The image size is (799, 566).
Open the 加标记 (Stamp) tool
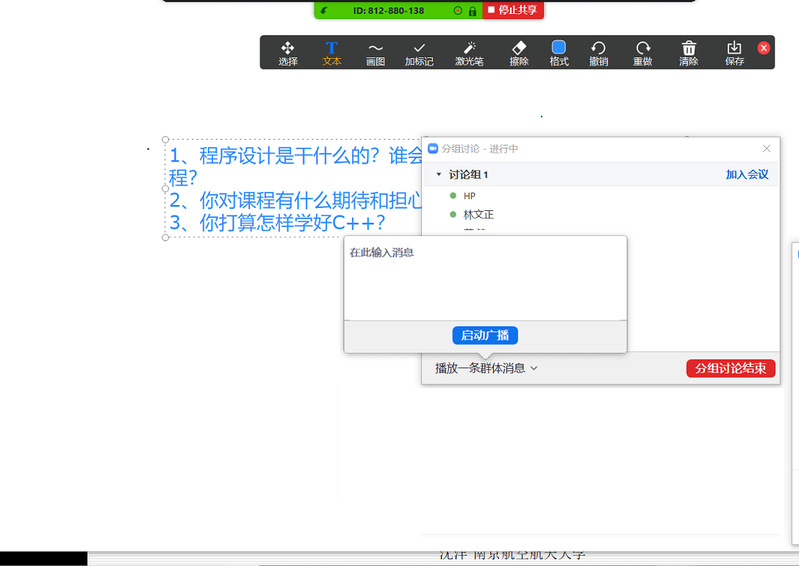(x=419, y=53)
